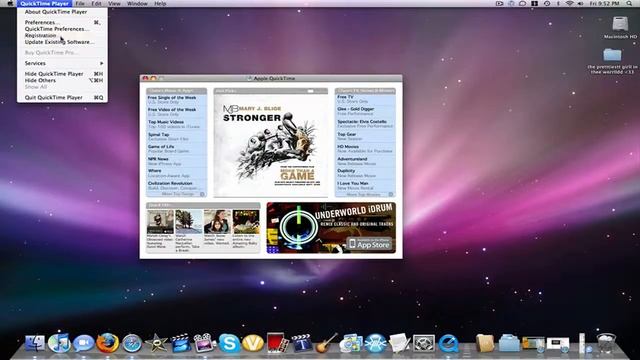
Task: Open the I Love You Man link
Action: point(353,183)
